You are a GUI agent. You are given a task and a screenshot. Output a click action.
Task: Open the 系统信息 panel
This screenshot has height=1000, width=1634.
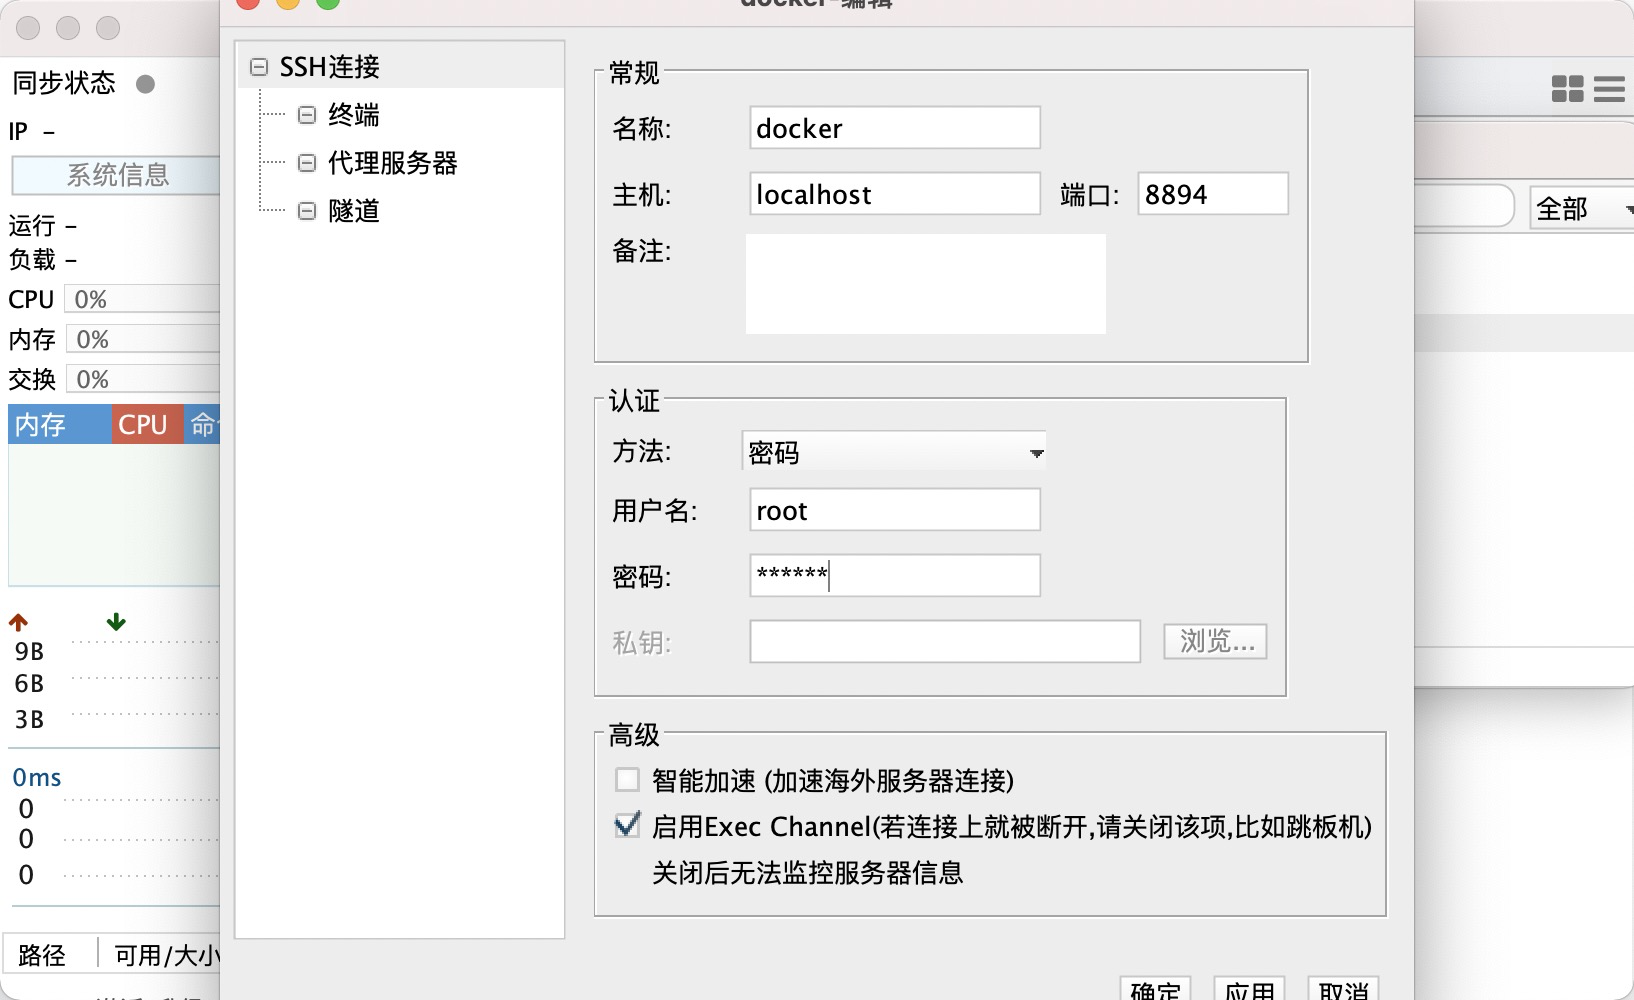pyautogui.click(x=117, y=175)
